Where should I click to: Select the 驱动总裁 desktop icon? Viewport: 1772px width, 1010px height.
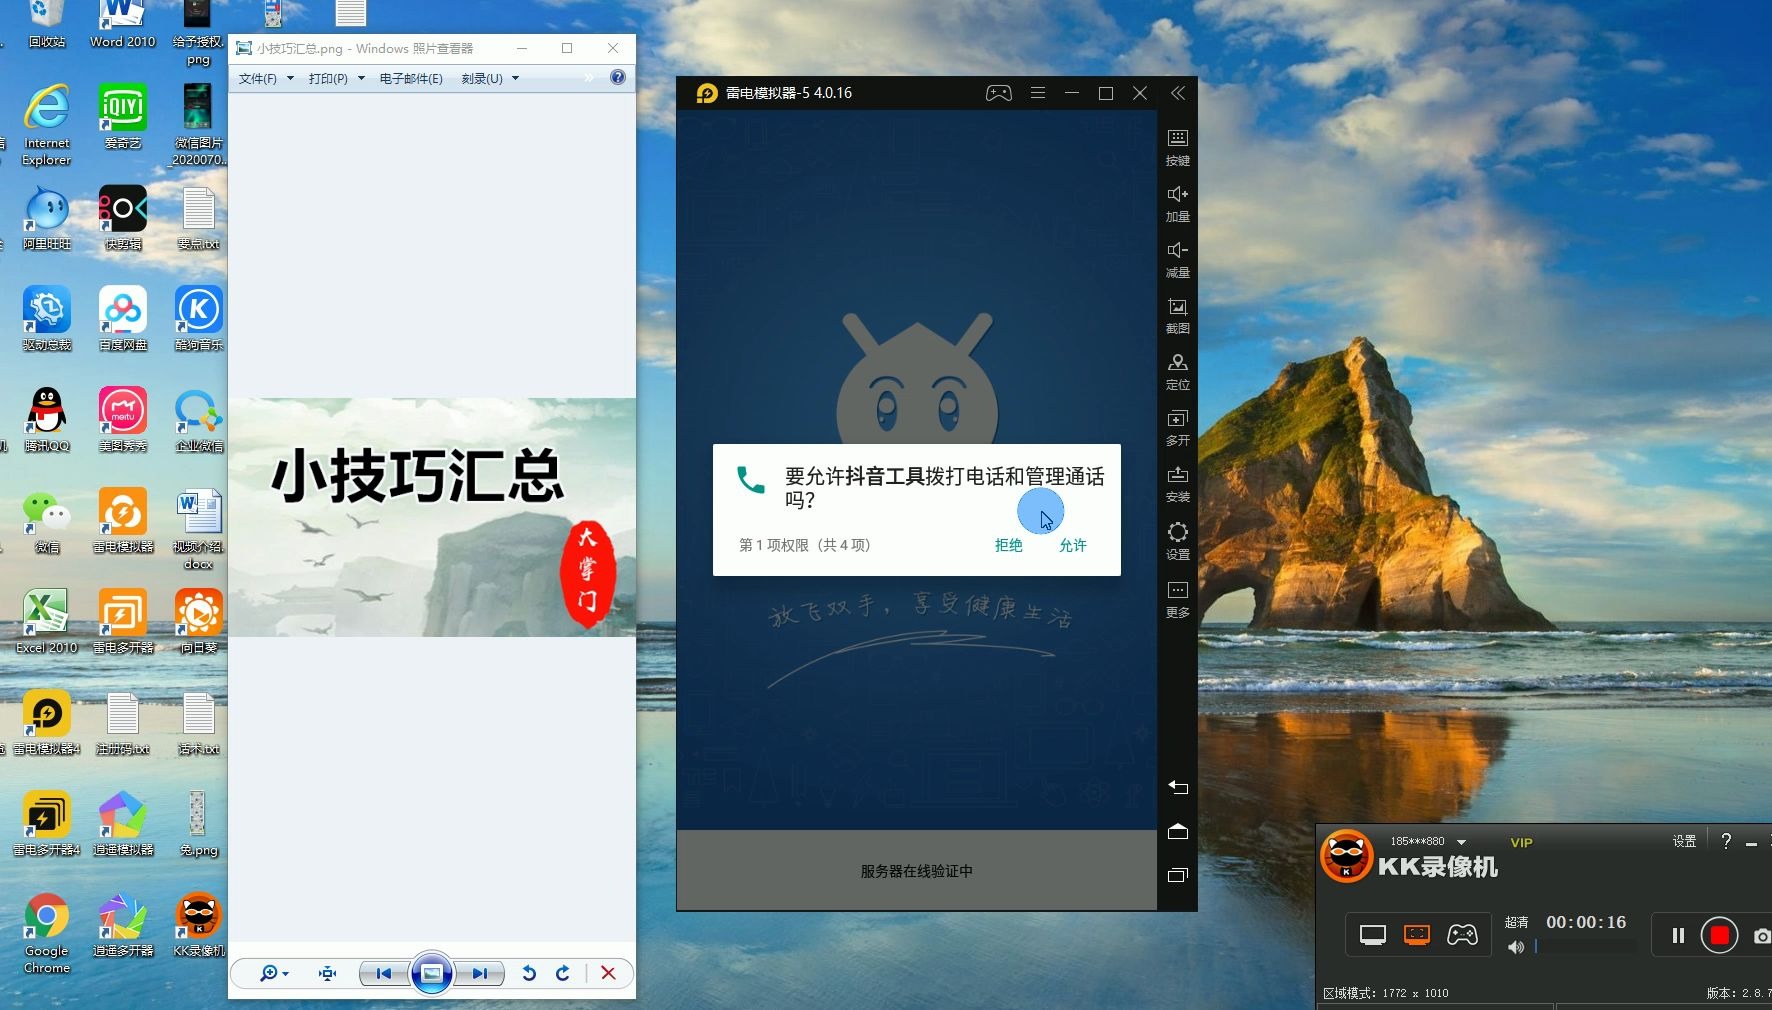[x=47, y=319]
